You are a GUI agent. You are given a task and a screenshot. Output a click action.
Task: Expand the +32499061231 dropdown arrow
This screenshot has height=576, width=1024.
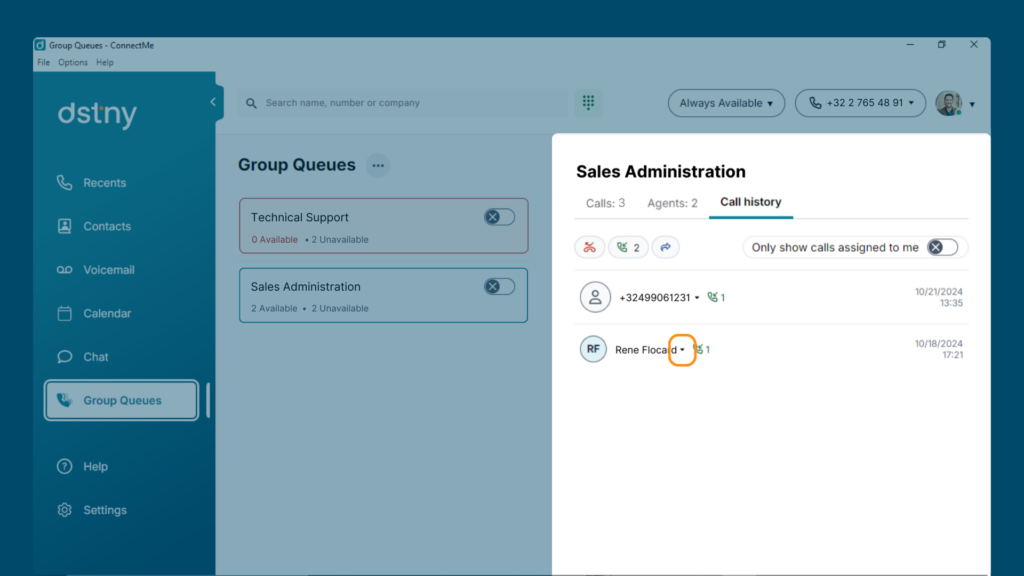coord(697,298)
